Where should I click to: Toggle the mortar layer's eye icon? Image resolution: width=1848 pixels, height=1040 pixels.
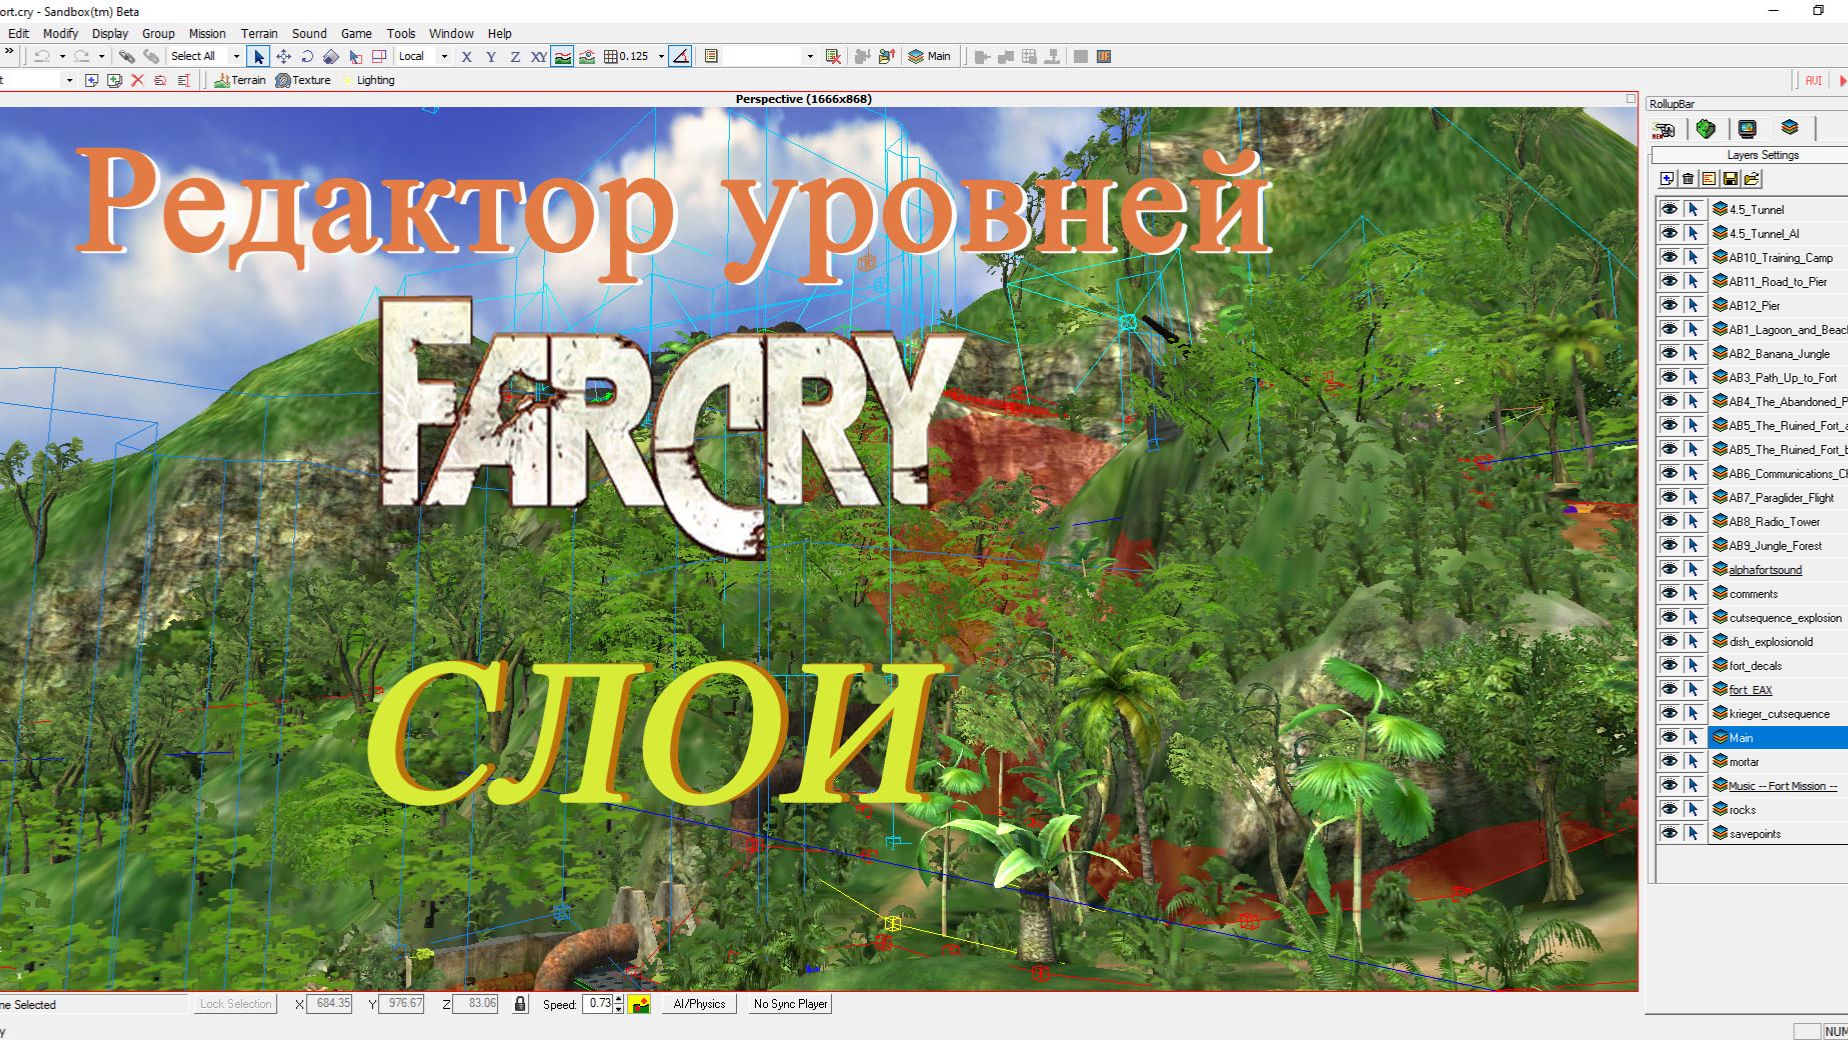[1672, 761]
